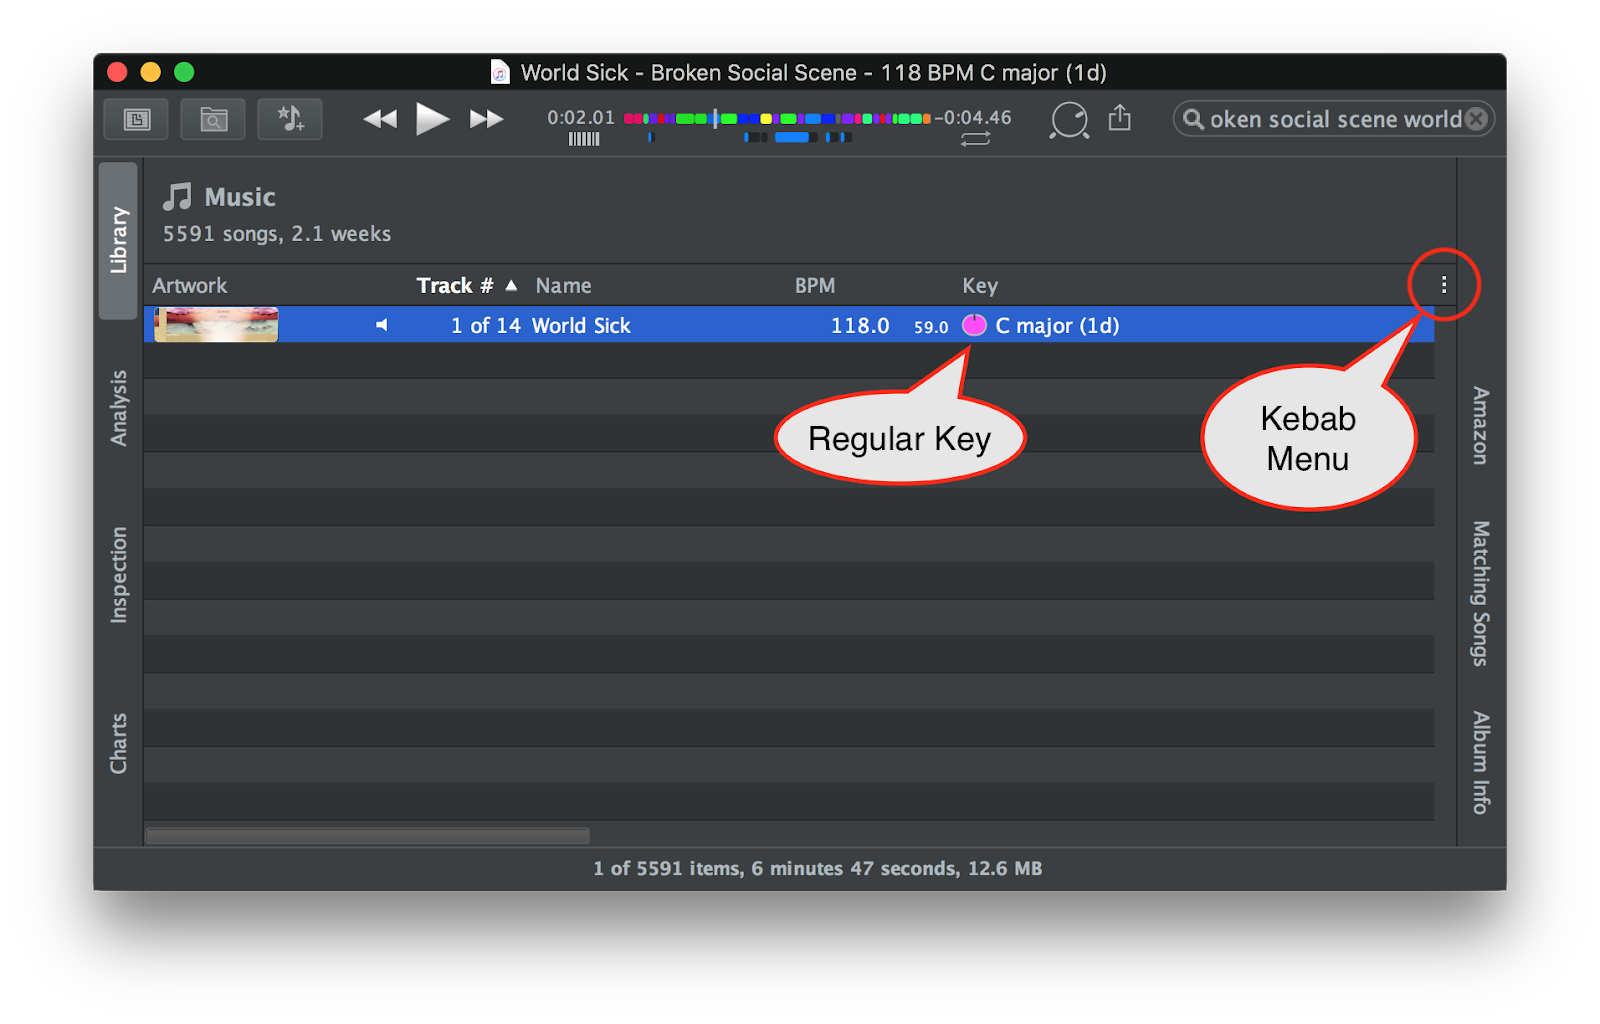Toggle the beat bars icon under elapsed time
This screenshot has height=1024, width=1600.
pyautogui.click(x=584, y=139)
